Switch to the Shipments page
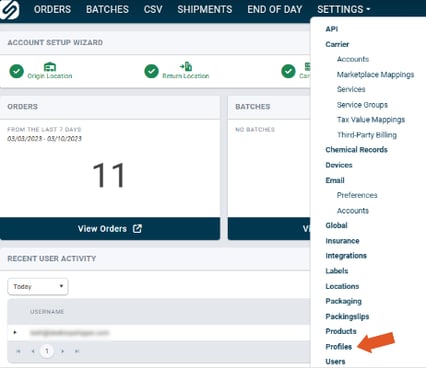Screen dimensions: 426x368 pos(205,9)
